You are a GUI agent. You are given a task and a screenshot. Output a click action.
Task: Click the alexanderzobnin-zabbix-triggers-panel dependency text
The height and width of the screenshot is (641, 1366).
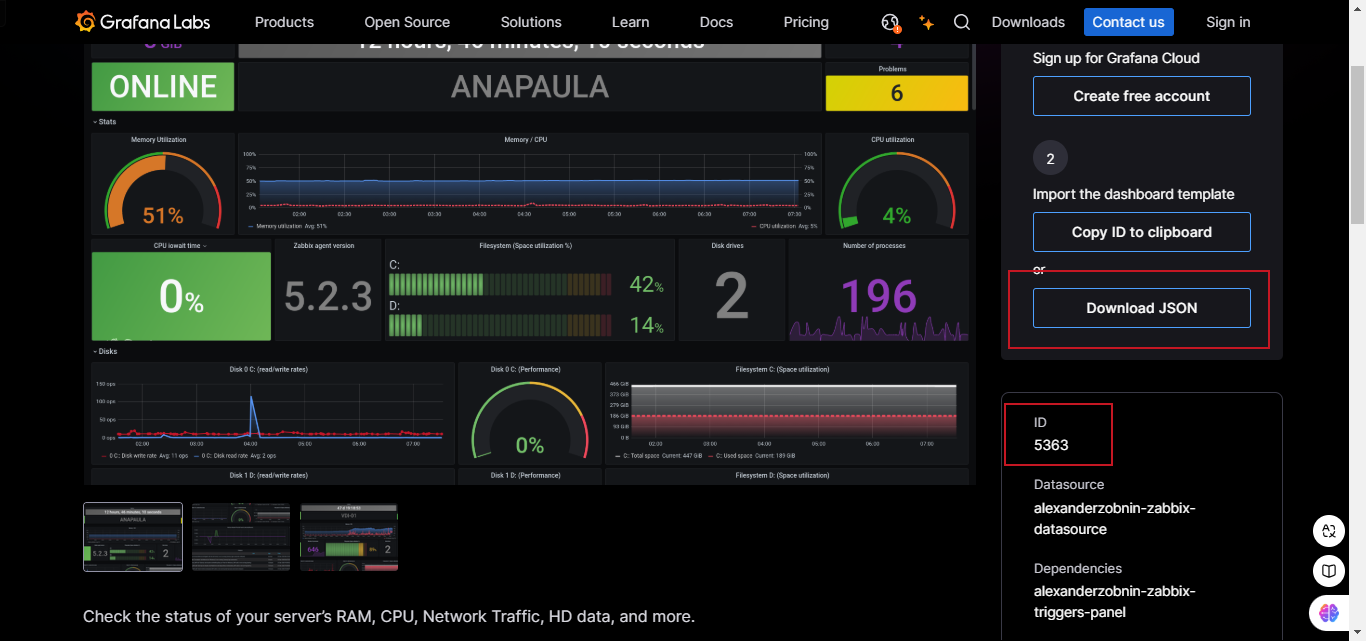click(x=1115, y=602)
